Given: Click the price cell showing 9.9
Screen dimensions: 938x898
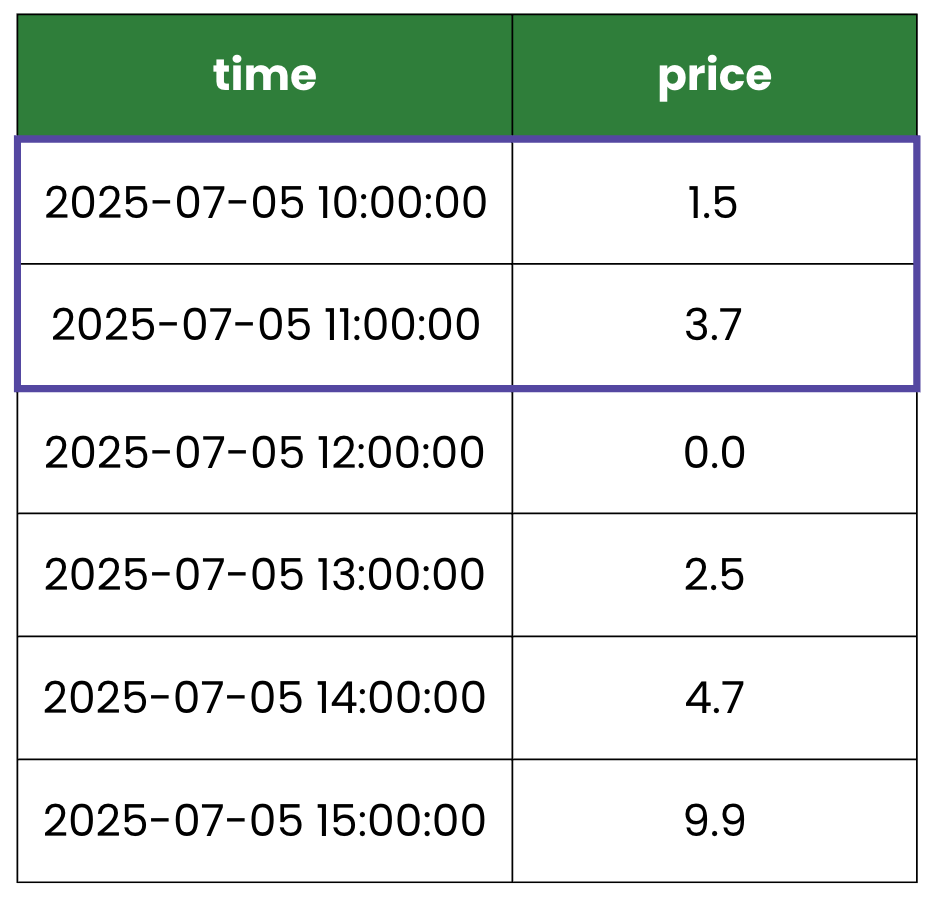Looking at the screenshot, I should click(714, 821).
